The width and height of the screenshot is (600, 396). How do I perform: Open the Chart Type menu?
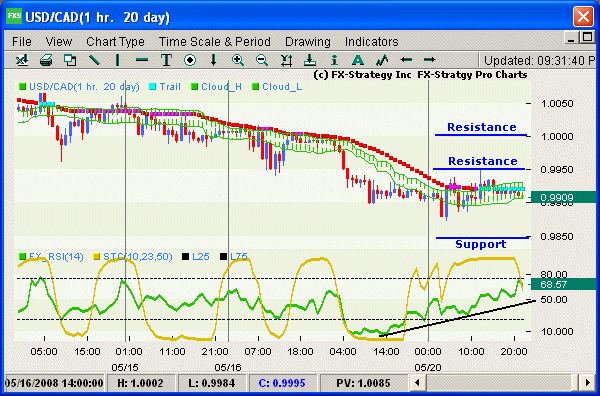115,41
